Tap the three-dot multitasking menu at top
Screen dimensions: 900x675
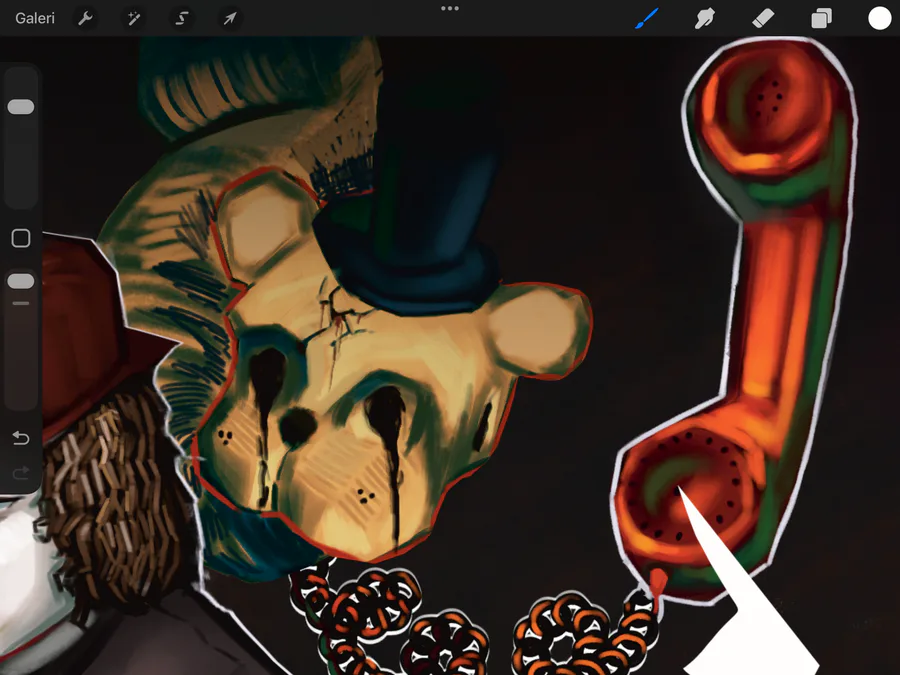(450, 9)
